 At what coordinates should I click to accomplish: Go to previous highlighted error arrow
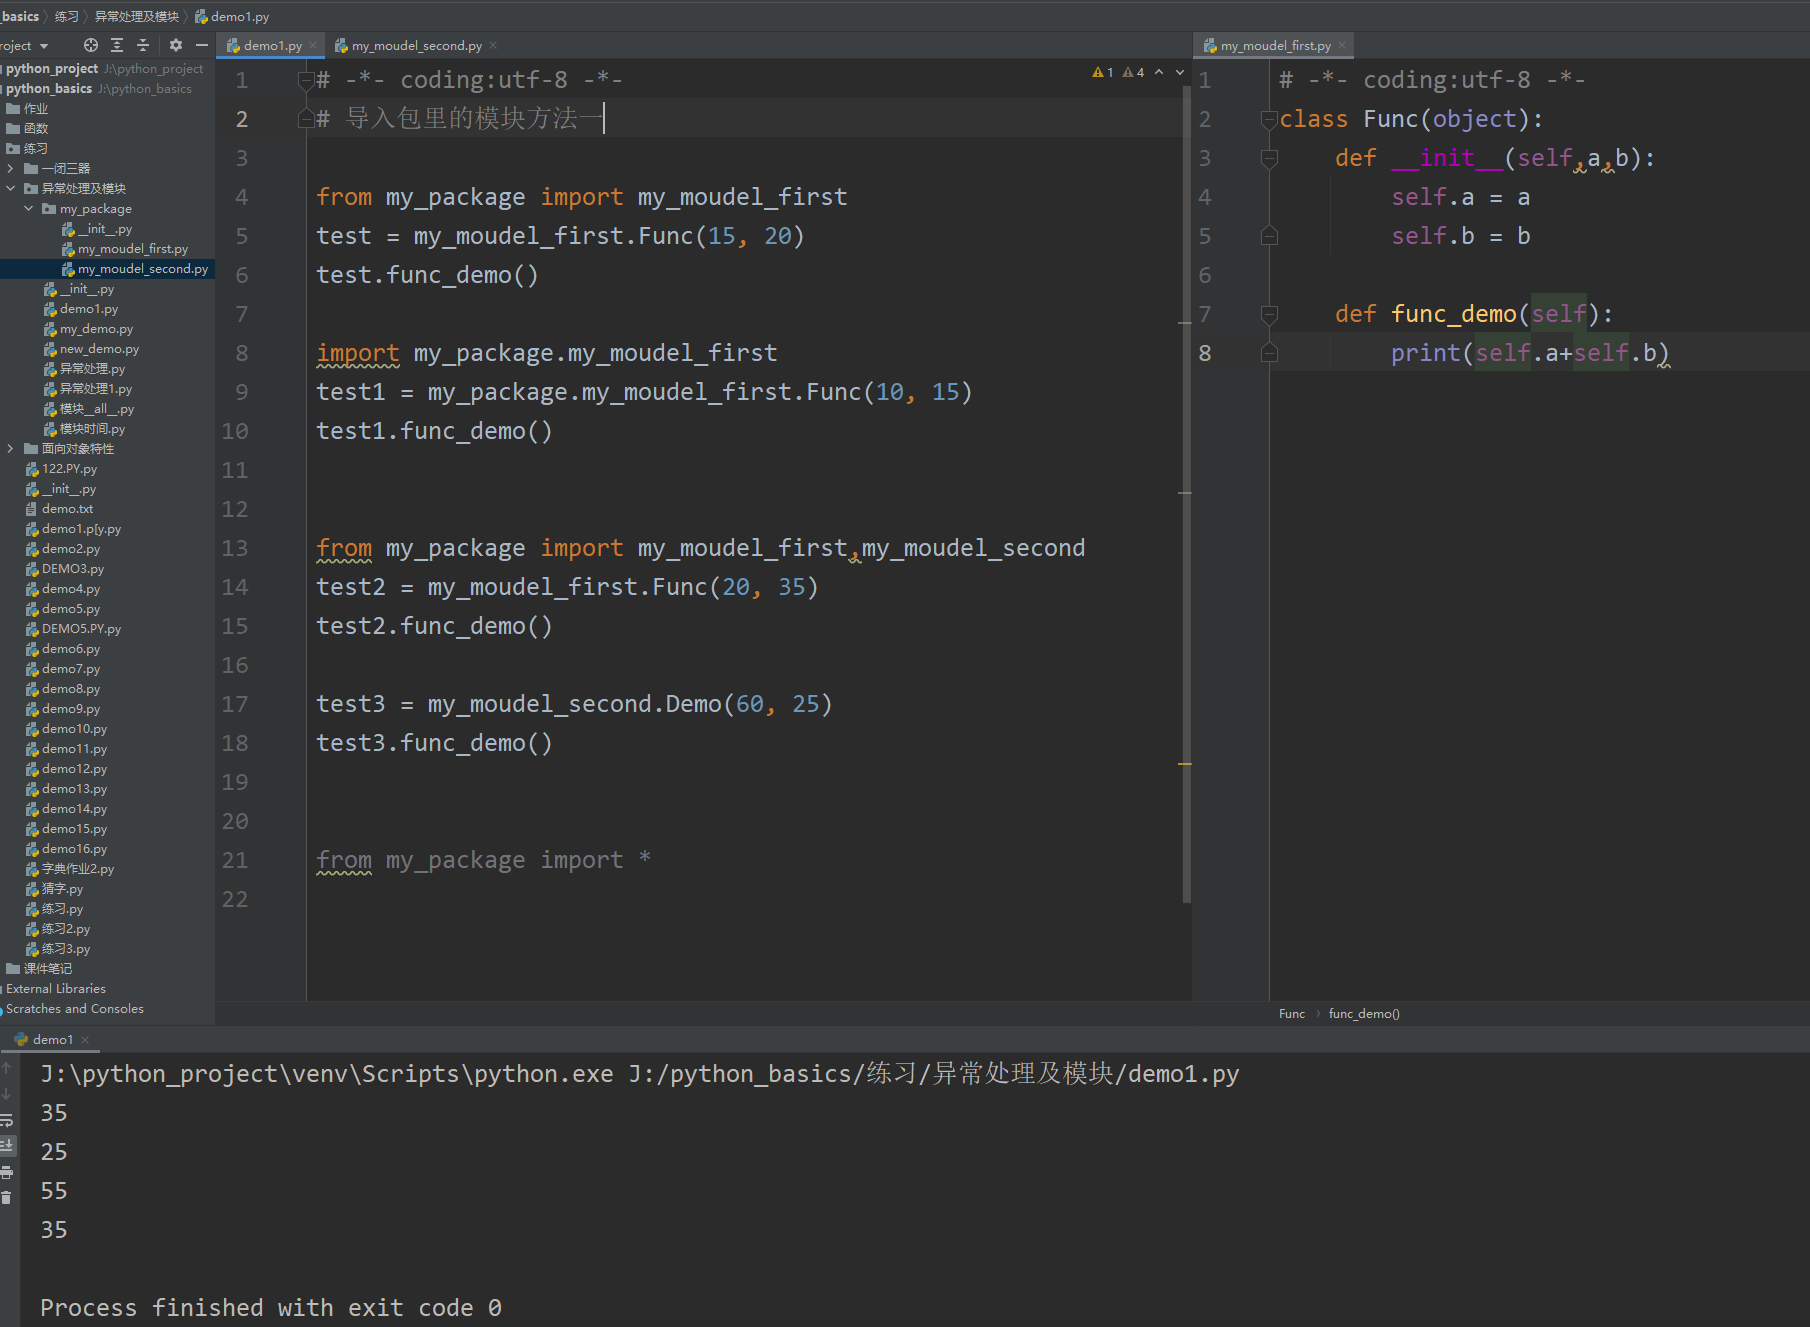[1159, 72]
